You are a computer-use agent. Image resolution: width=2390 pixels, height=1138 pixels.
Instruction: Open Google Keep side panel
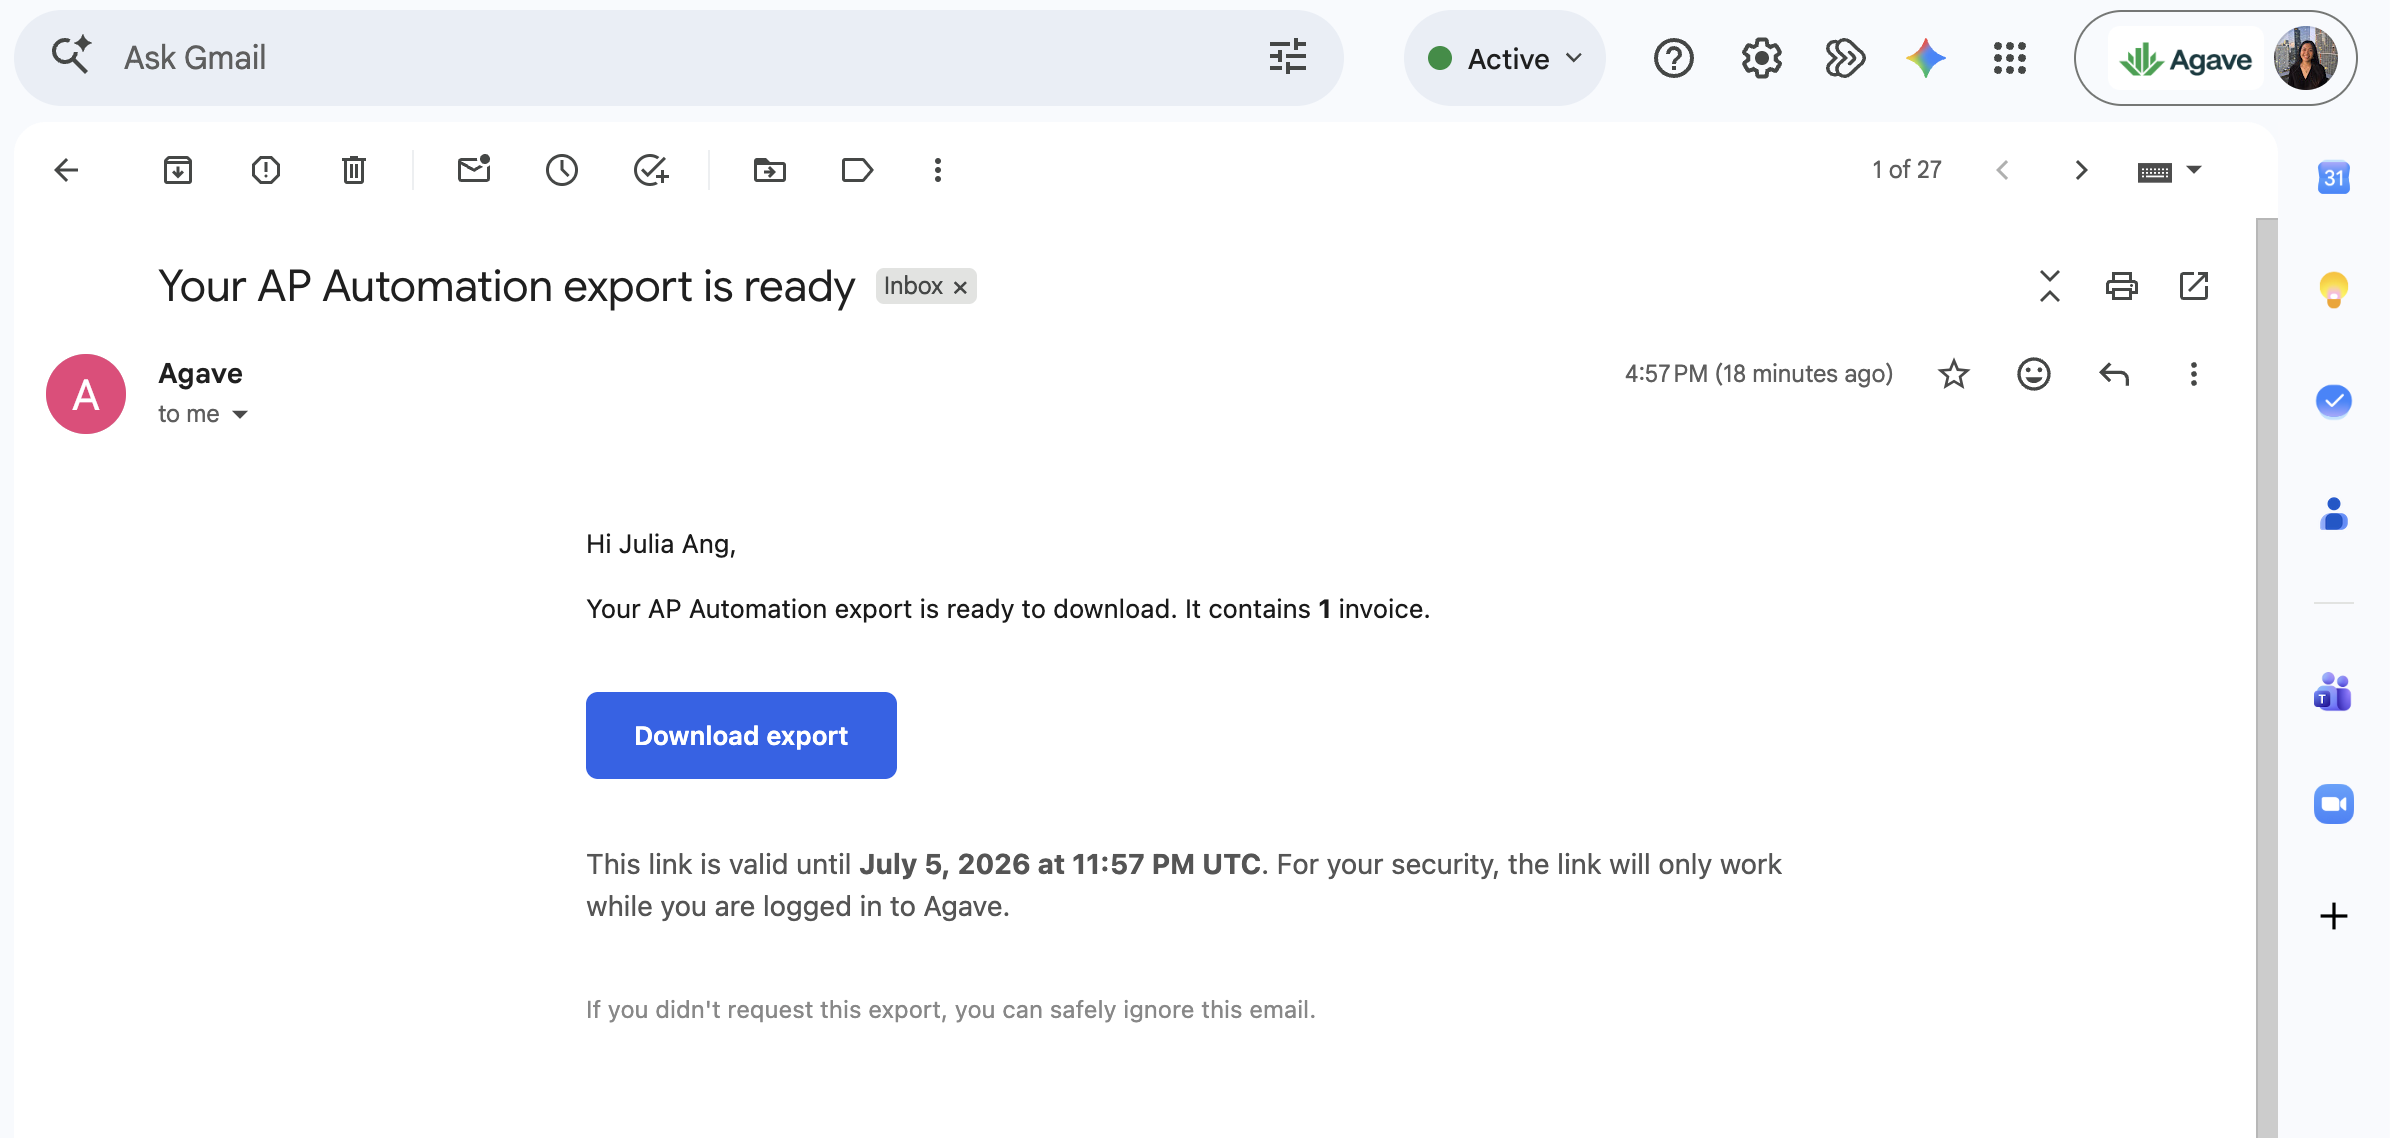click(2334, 290)
